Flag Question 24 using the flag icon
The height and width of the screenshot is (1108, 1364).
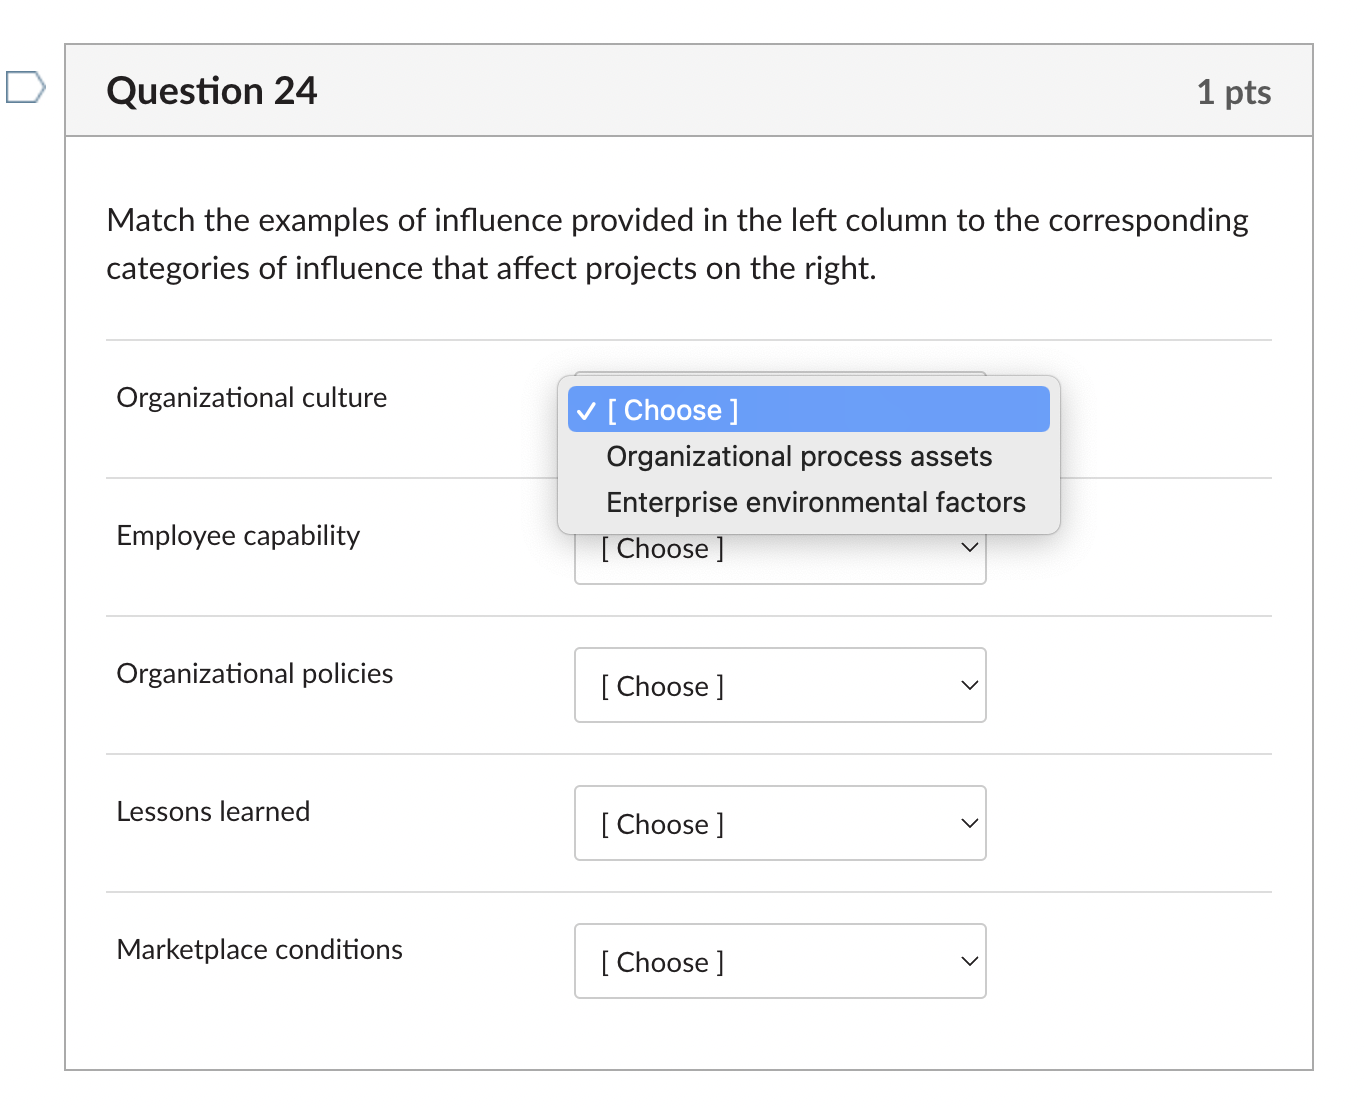click(x=25, y=87)
